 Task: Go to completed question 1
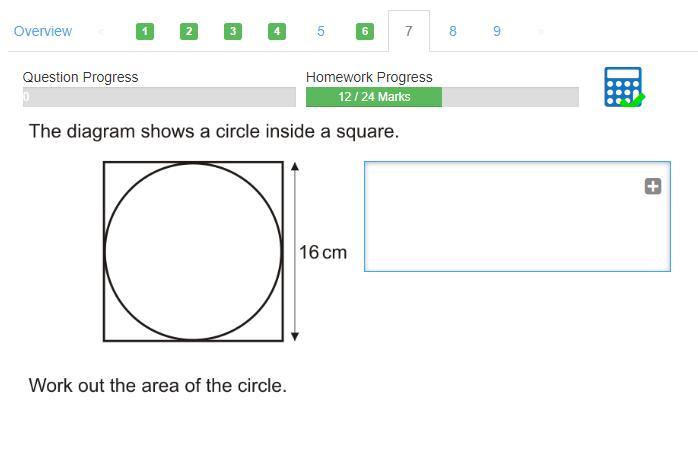(145, 31)
